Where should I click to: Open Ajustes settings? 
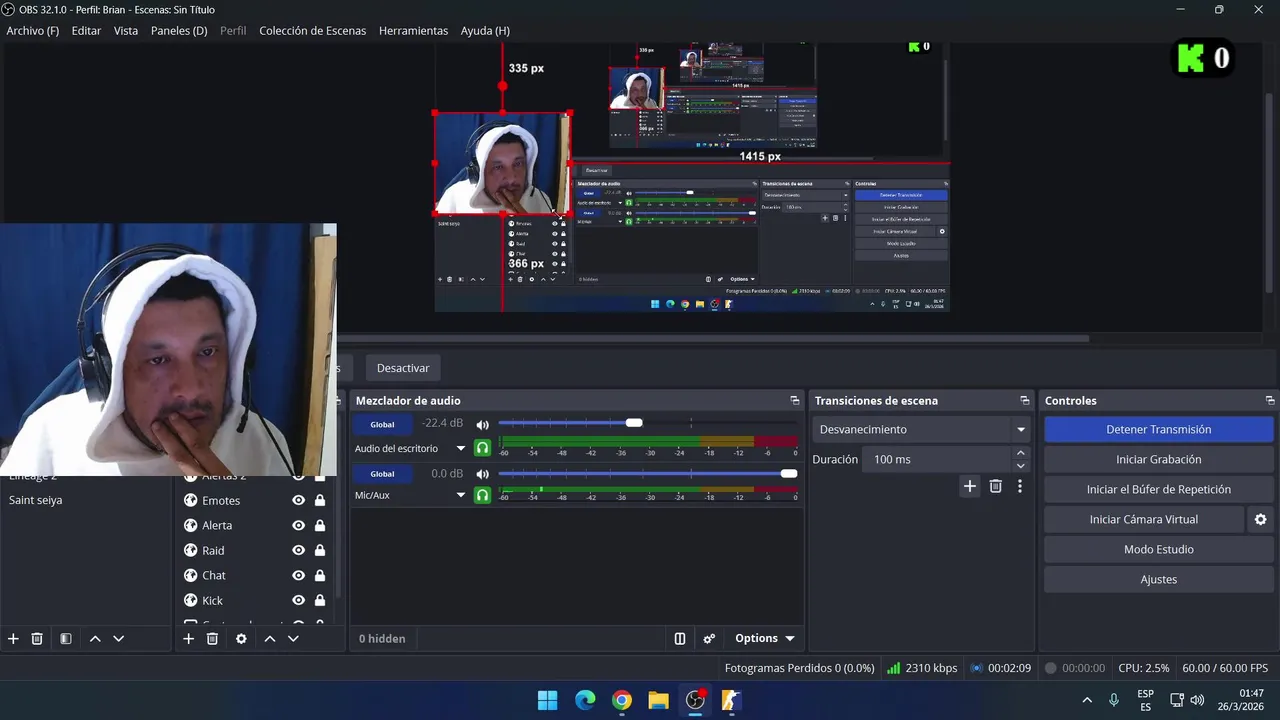[1159, 579]
